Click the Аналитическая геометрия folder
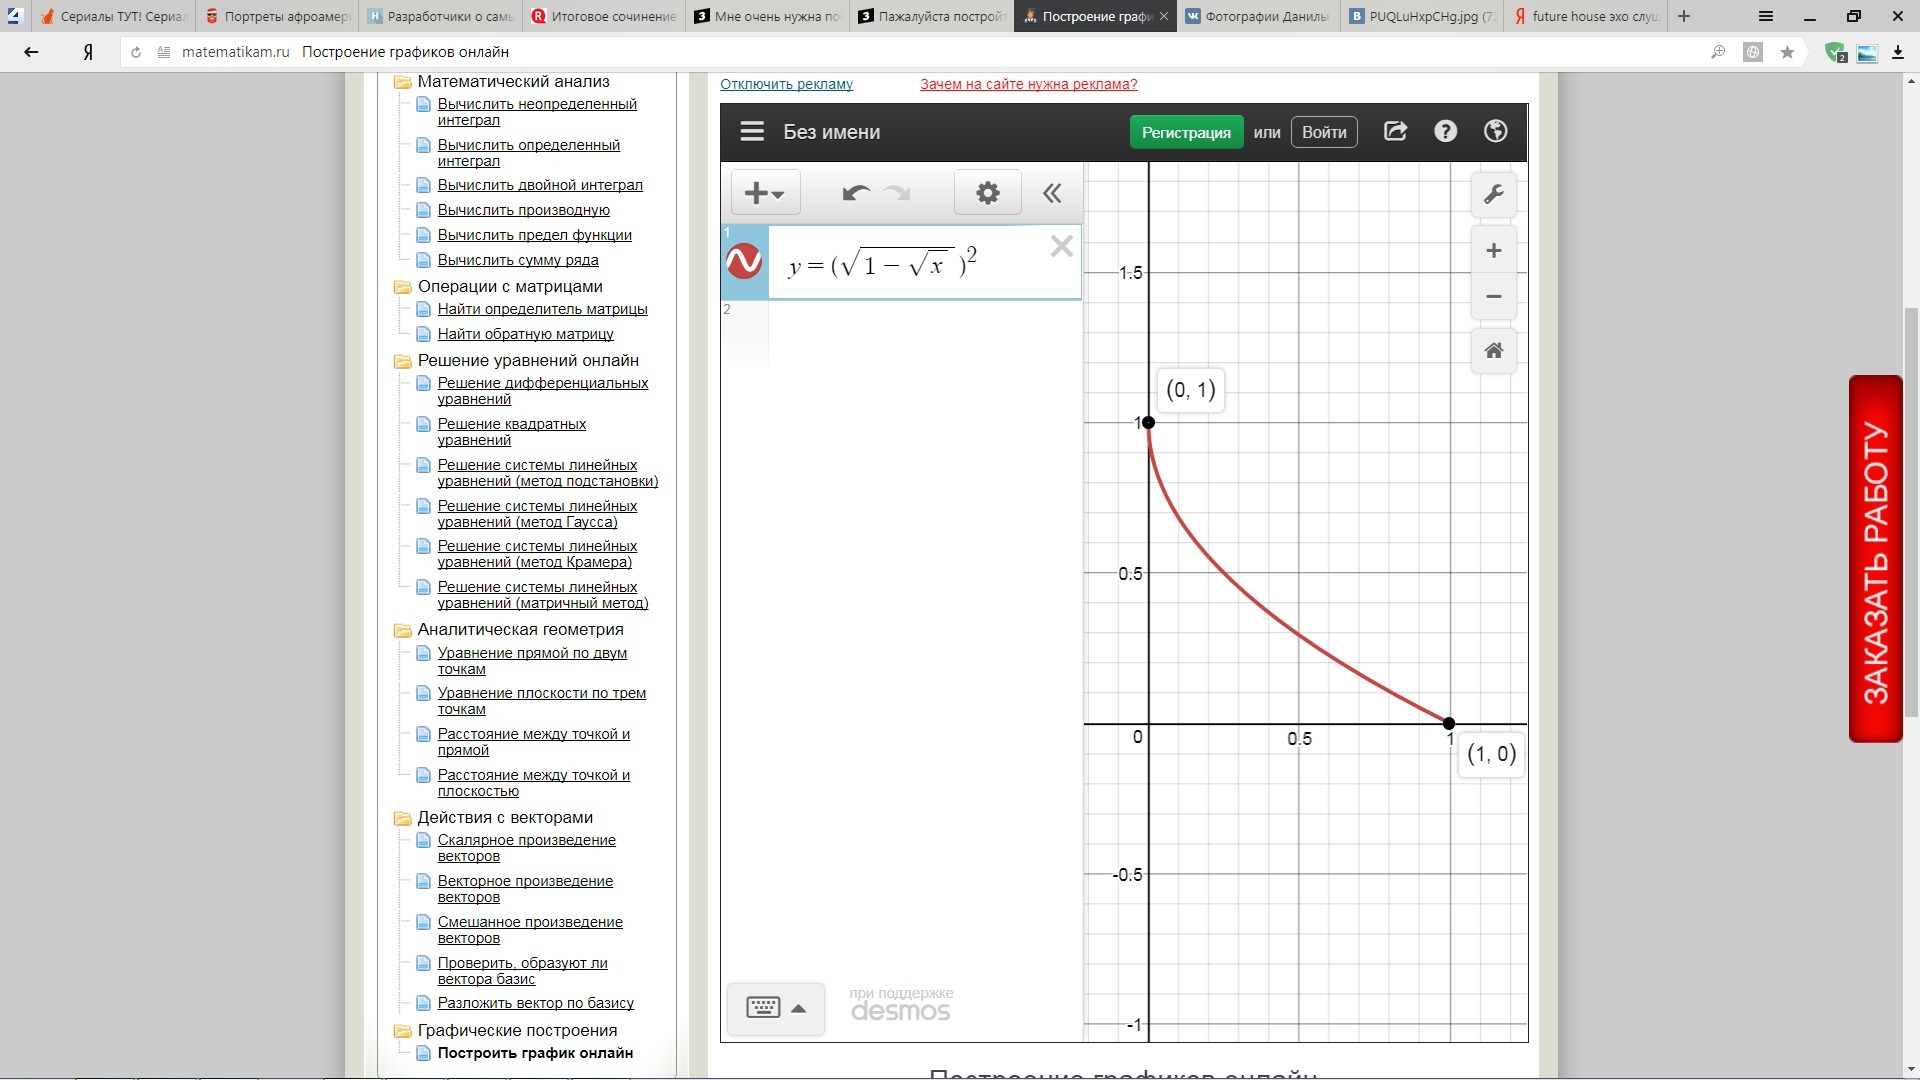 click(520, 629)
